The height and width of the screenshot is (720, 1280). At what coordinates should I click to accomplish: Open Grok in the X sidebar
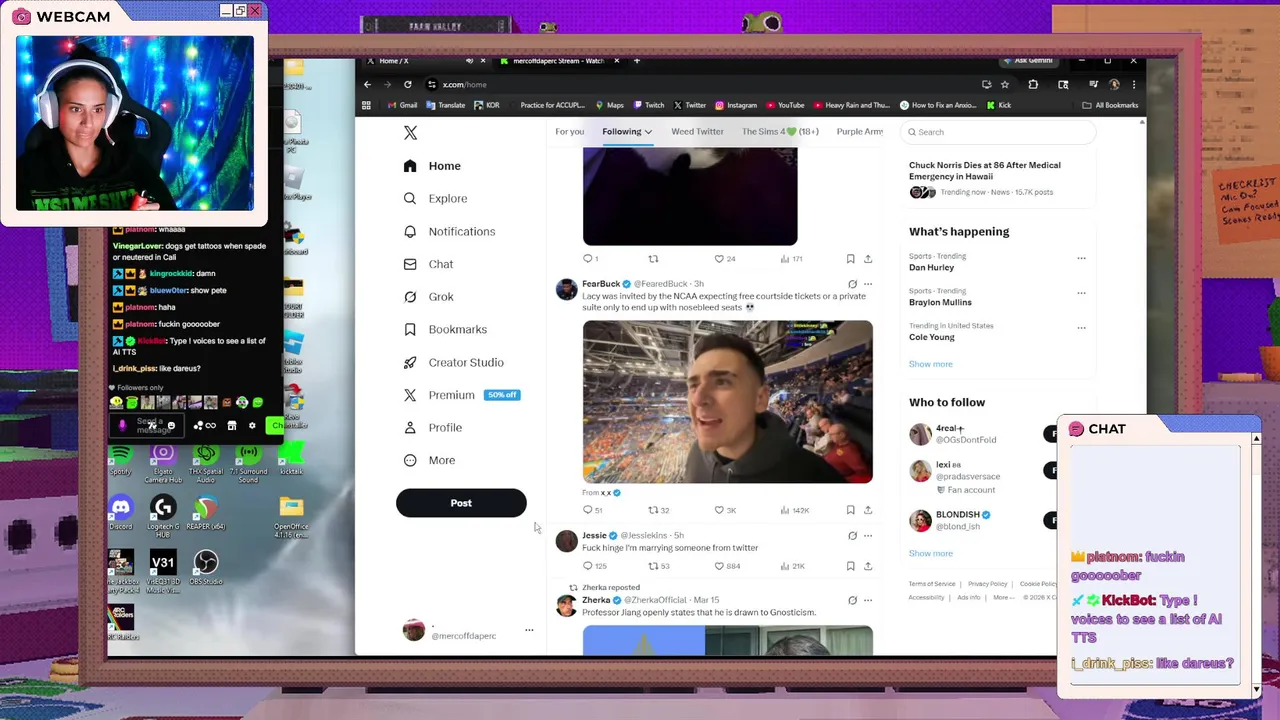428,297
